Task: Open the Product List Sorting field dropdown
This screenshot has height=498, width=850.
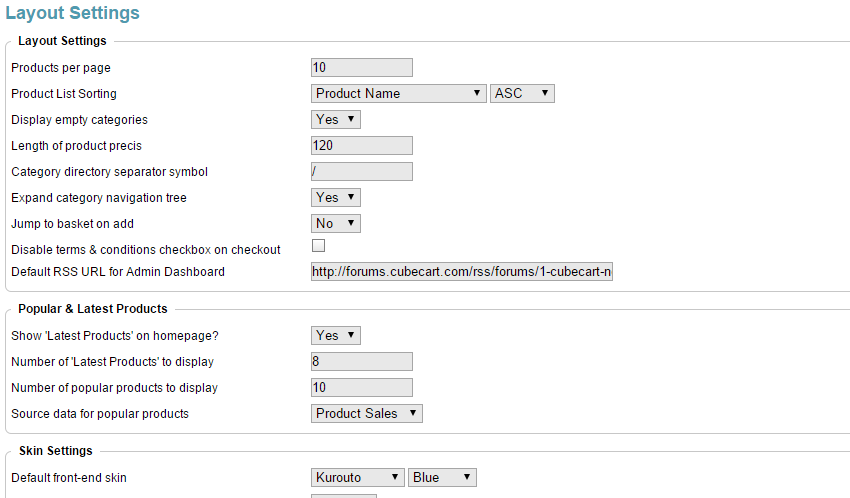Action: click(x=399, y=93)
